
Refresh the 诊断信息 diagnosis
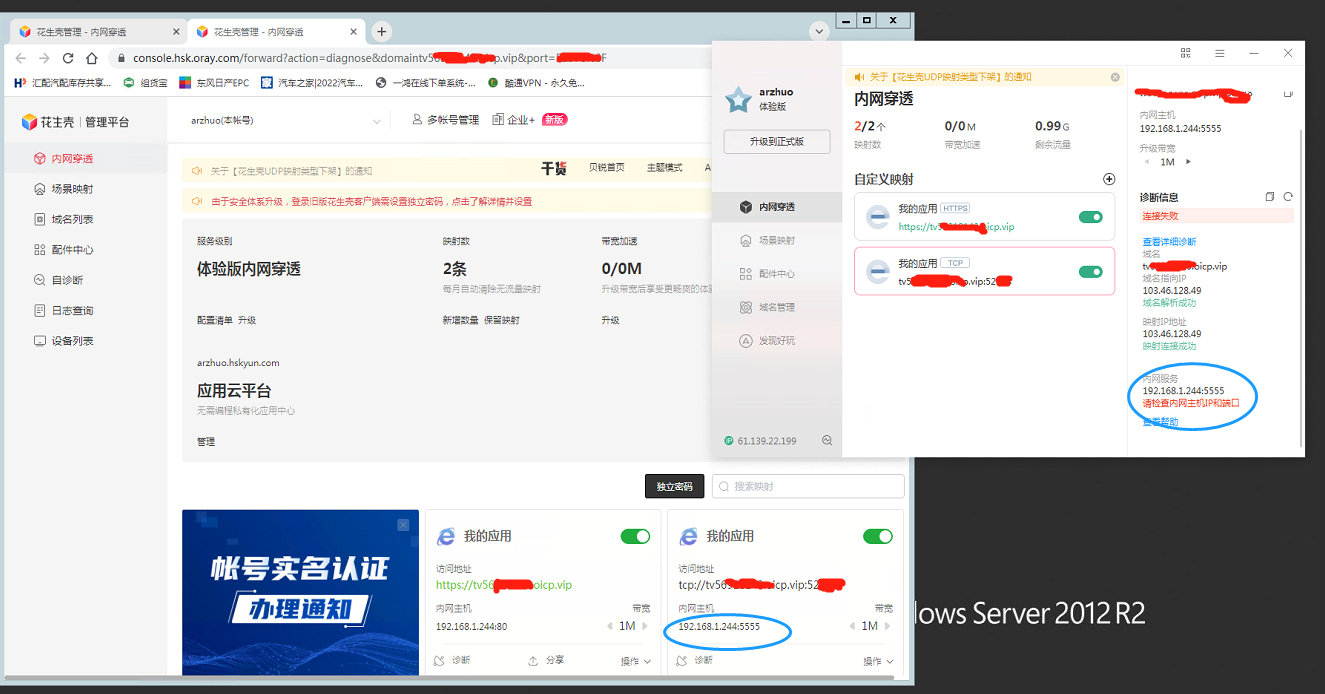[1288, 197]
